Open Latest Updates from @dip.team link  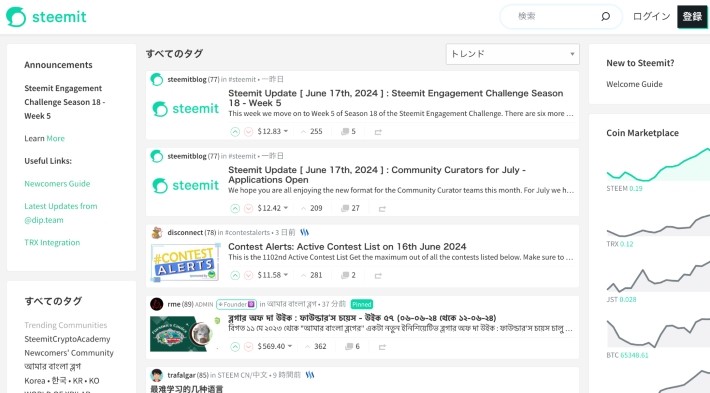pyautogui.click(x=61, y=213)
